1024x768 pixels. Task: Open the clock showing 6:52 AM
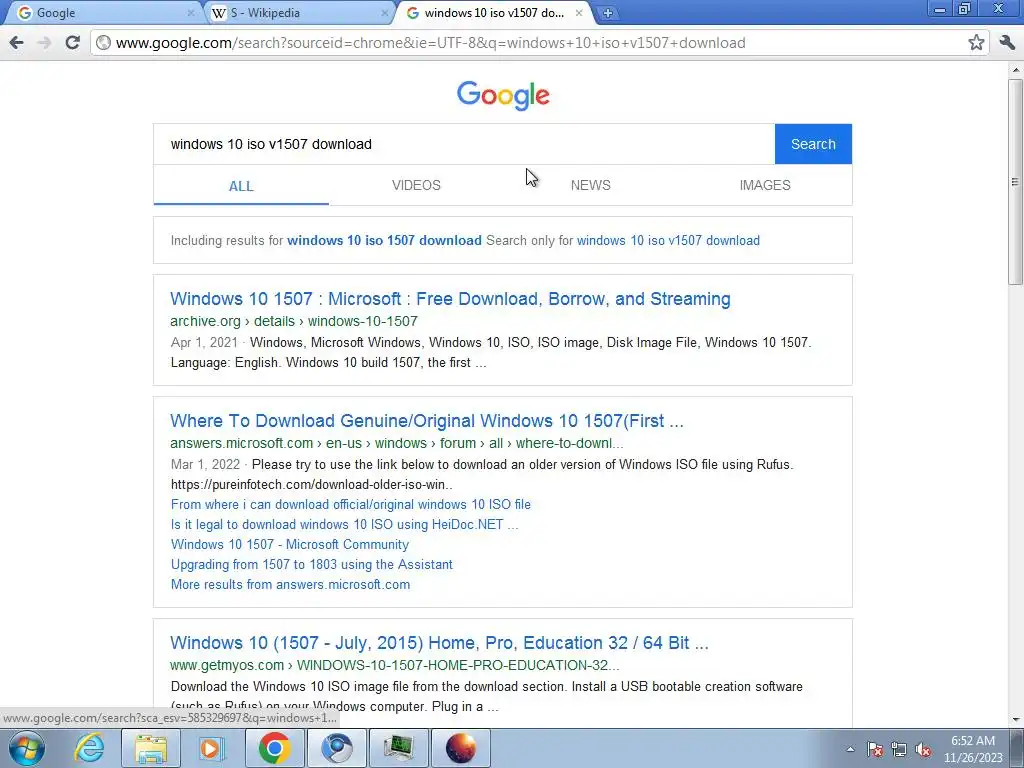pyautogui.click(x=973, y=748)
